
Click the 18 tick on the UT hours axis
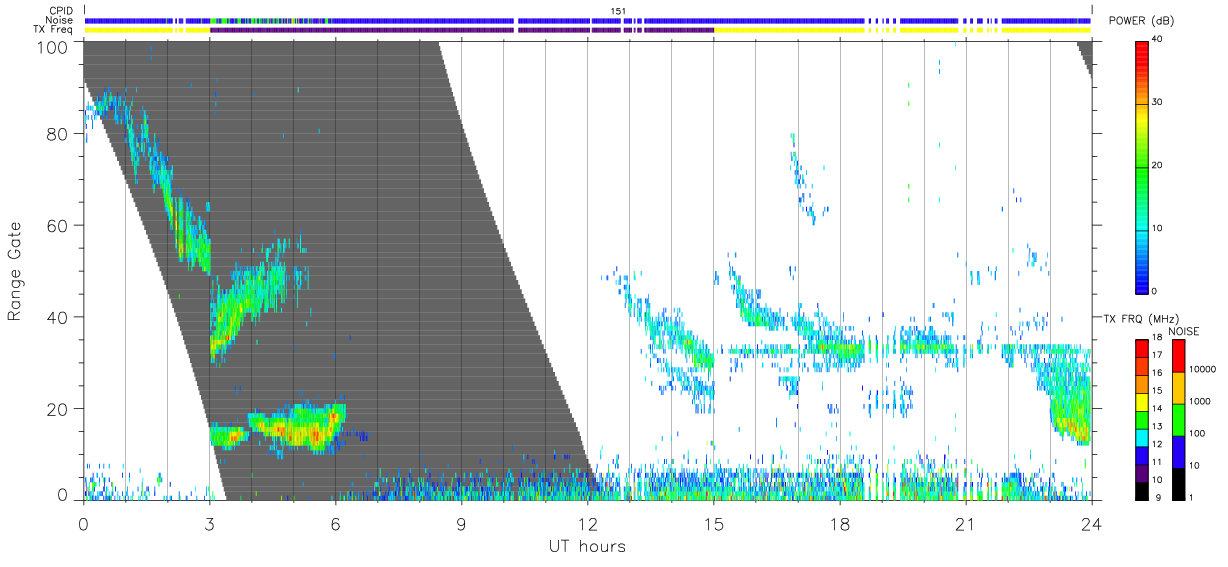839,522
